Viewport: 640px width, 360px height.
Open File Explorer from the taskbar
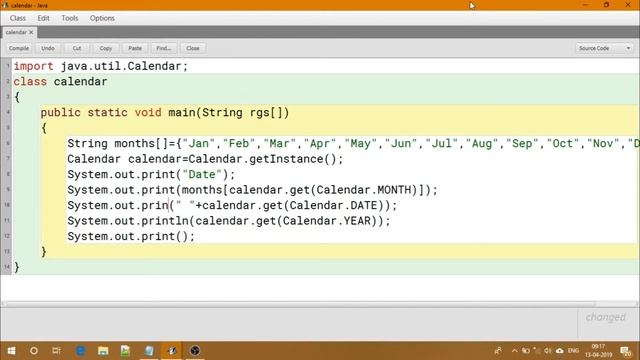click(x=103, y=351)
